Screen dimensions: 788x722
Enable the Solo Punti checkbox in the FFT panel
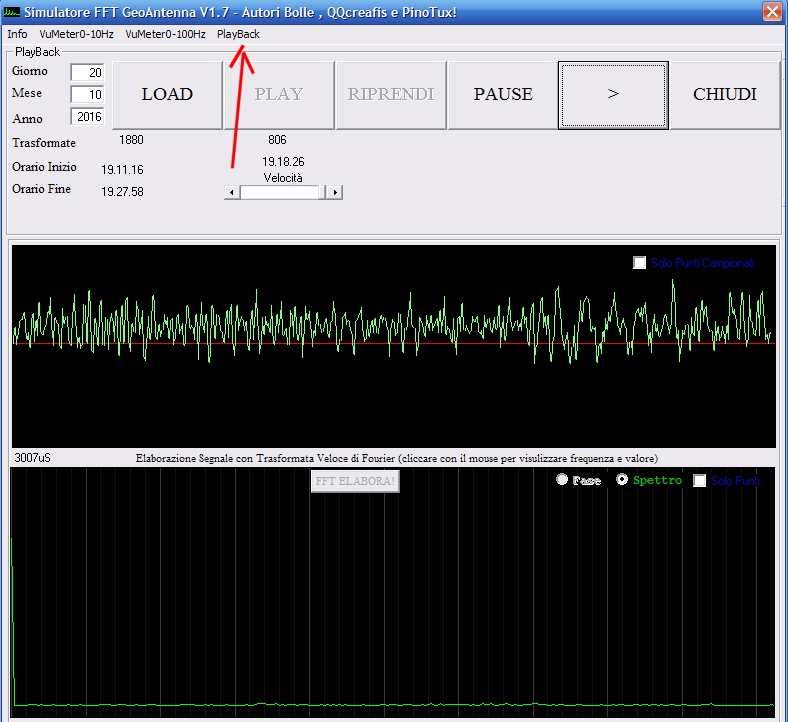700,481
